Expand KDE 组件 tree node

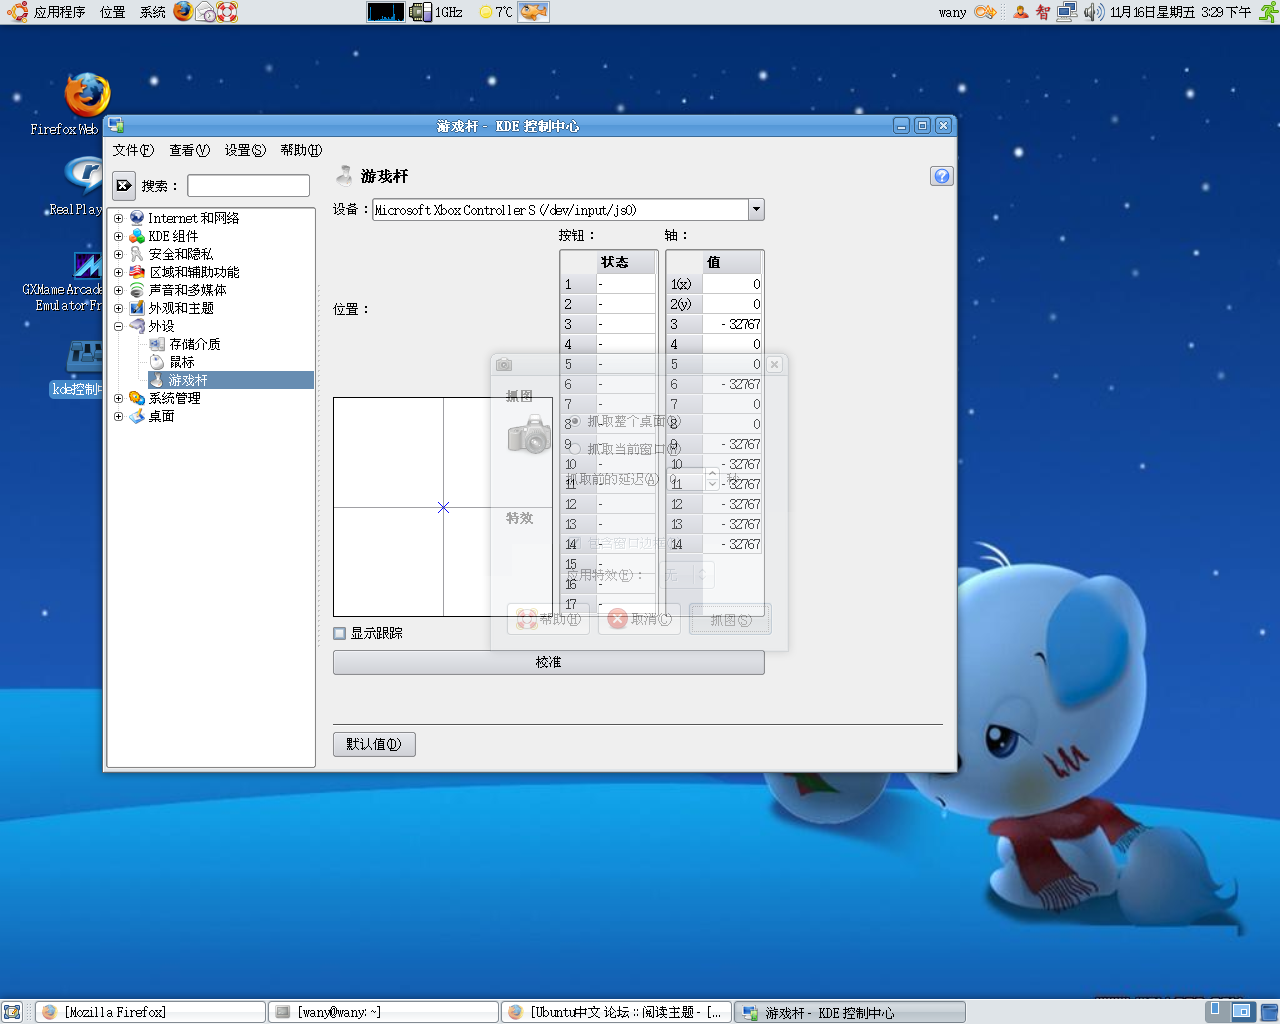[118, 236]
